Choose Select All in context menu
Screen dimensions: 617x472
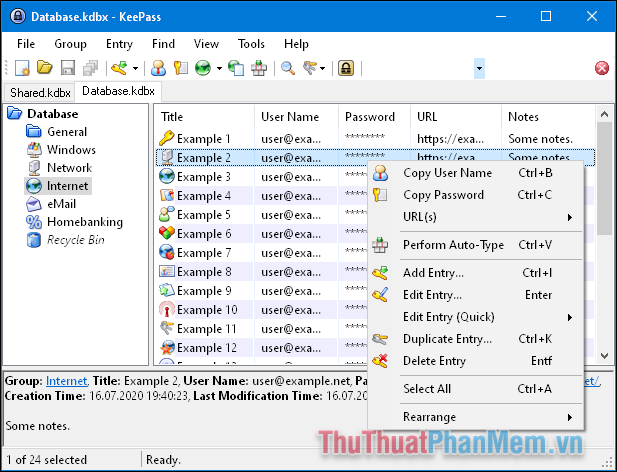click(475, 389)
